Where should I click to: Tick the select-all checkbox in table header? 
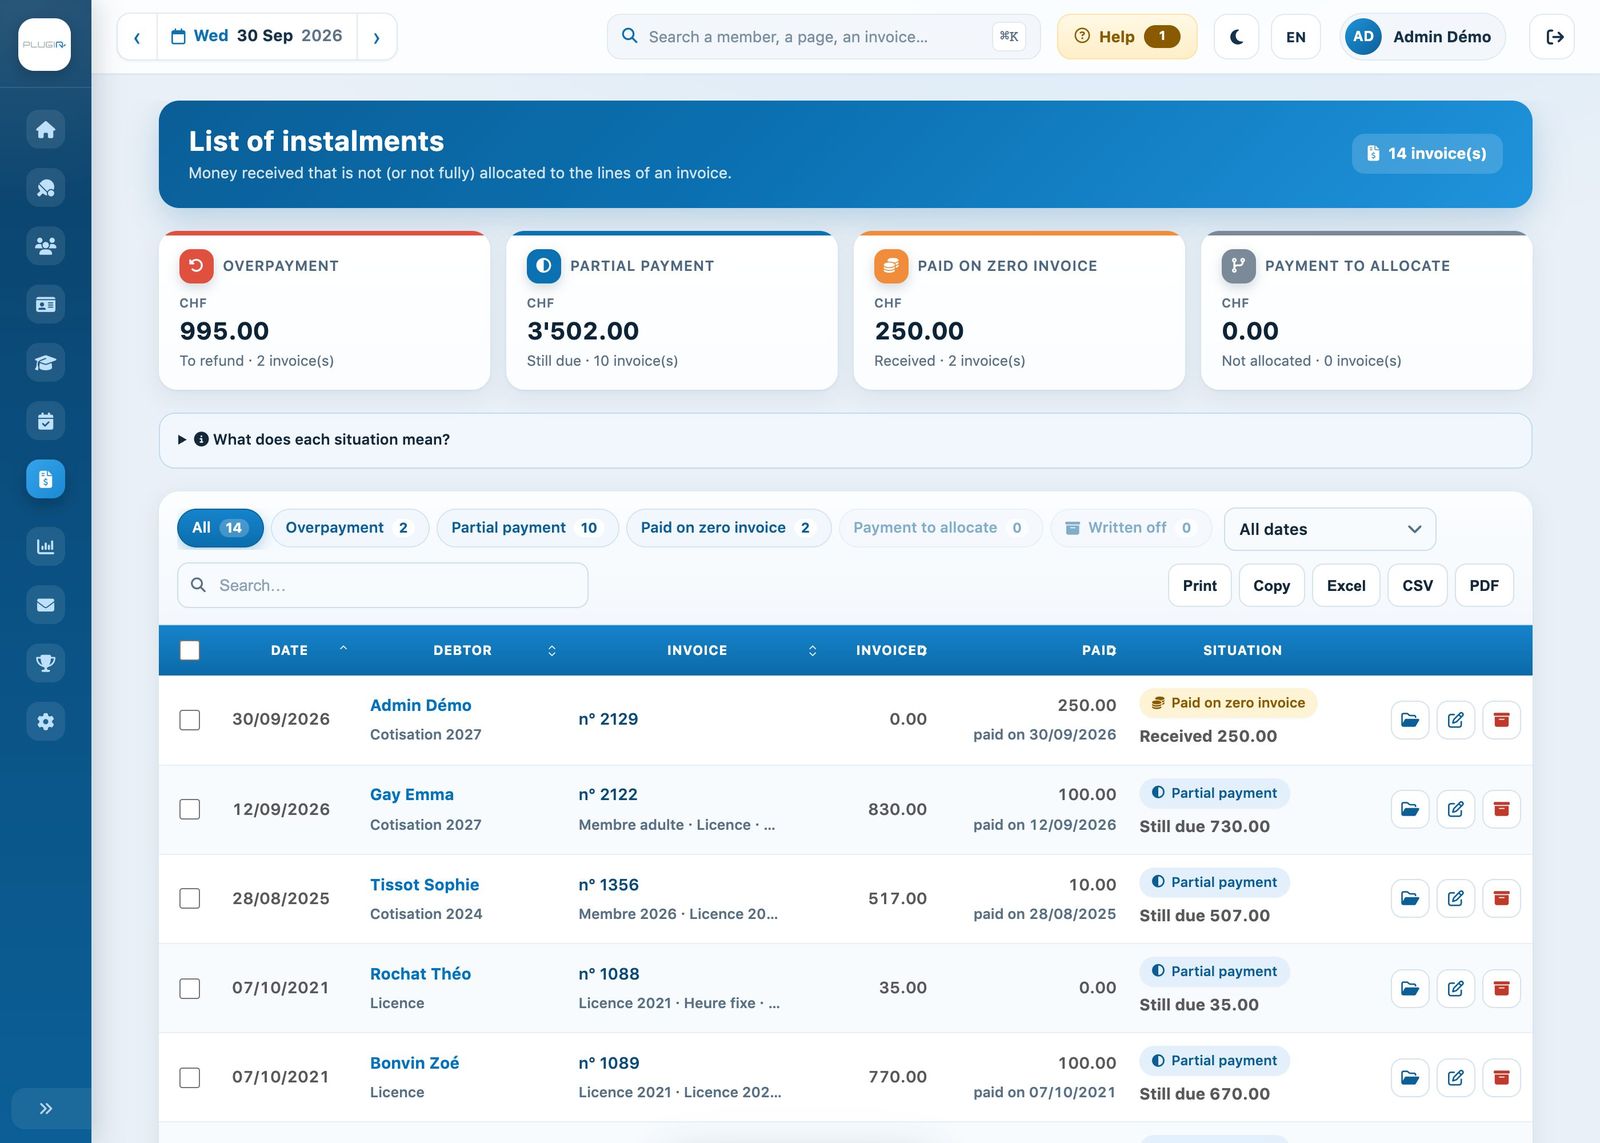click(x=190, y=650)
